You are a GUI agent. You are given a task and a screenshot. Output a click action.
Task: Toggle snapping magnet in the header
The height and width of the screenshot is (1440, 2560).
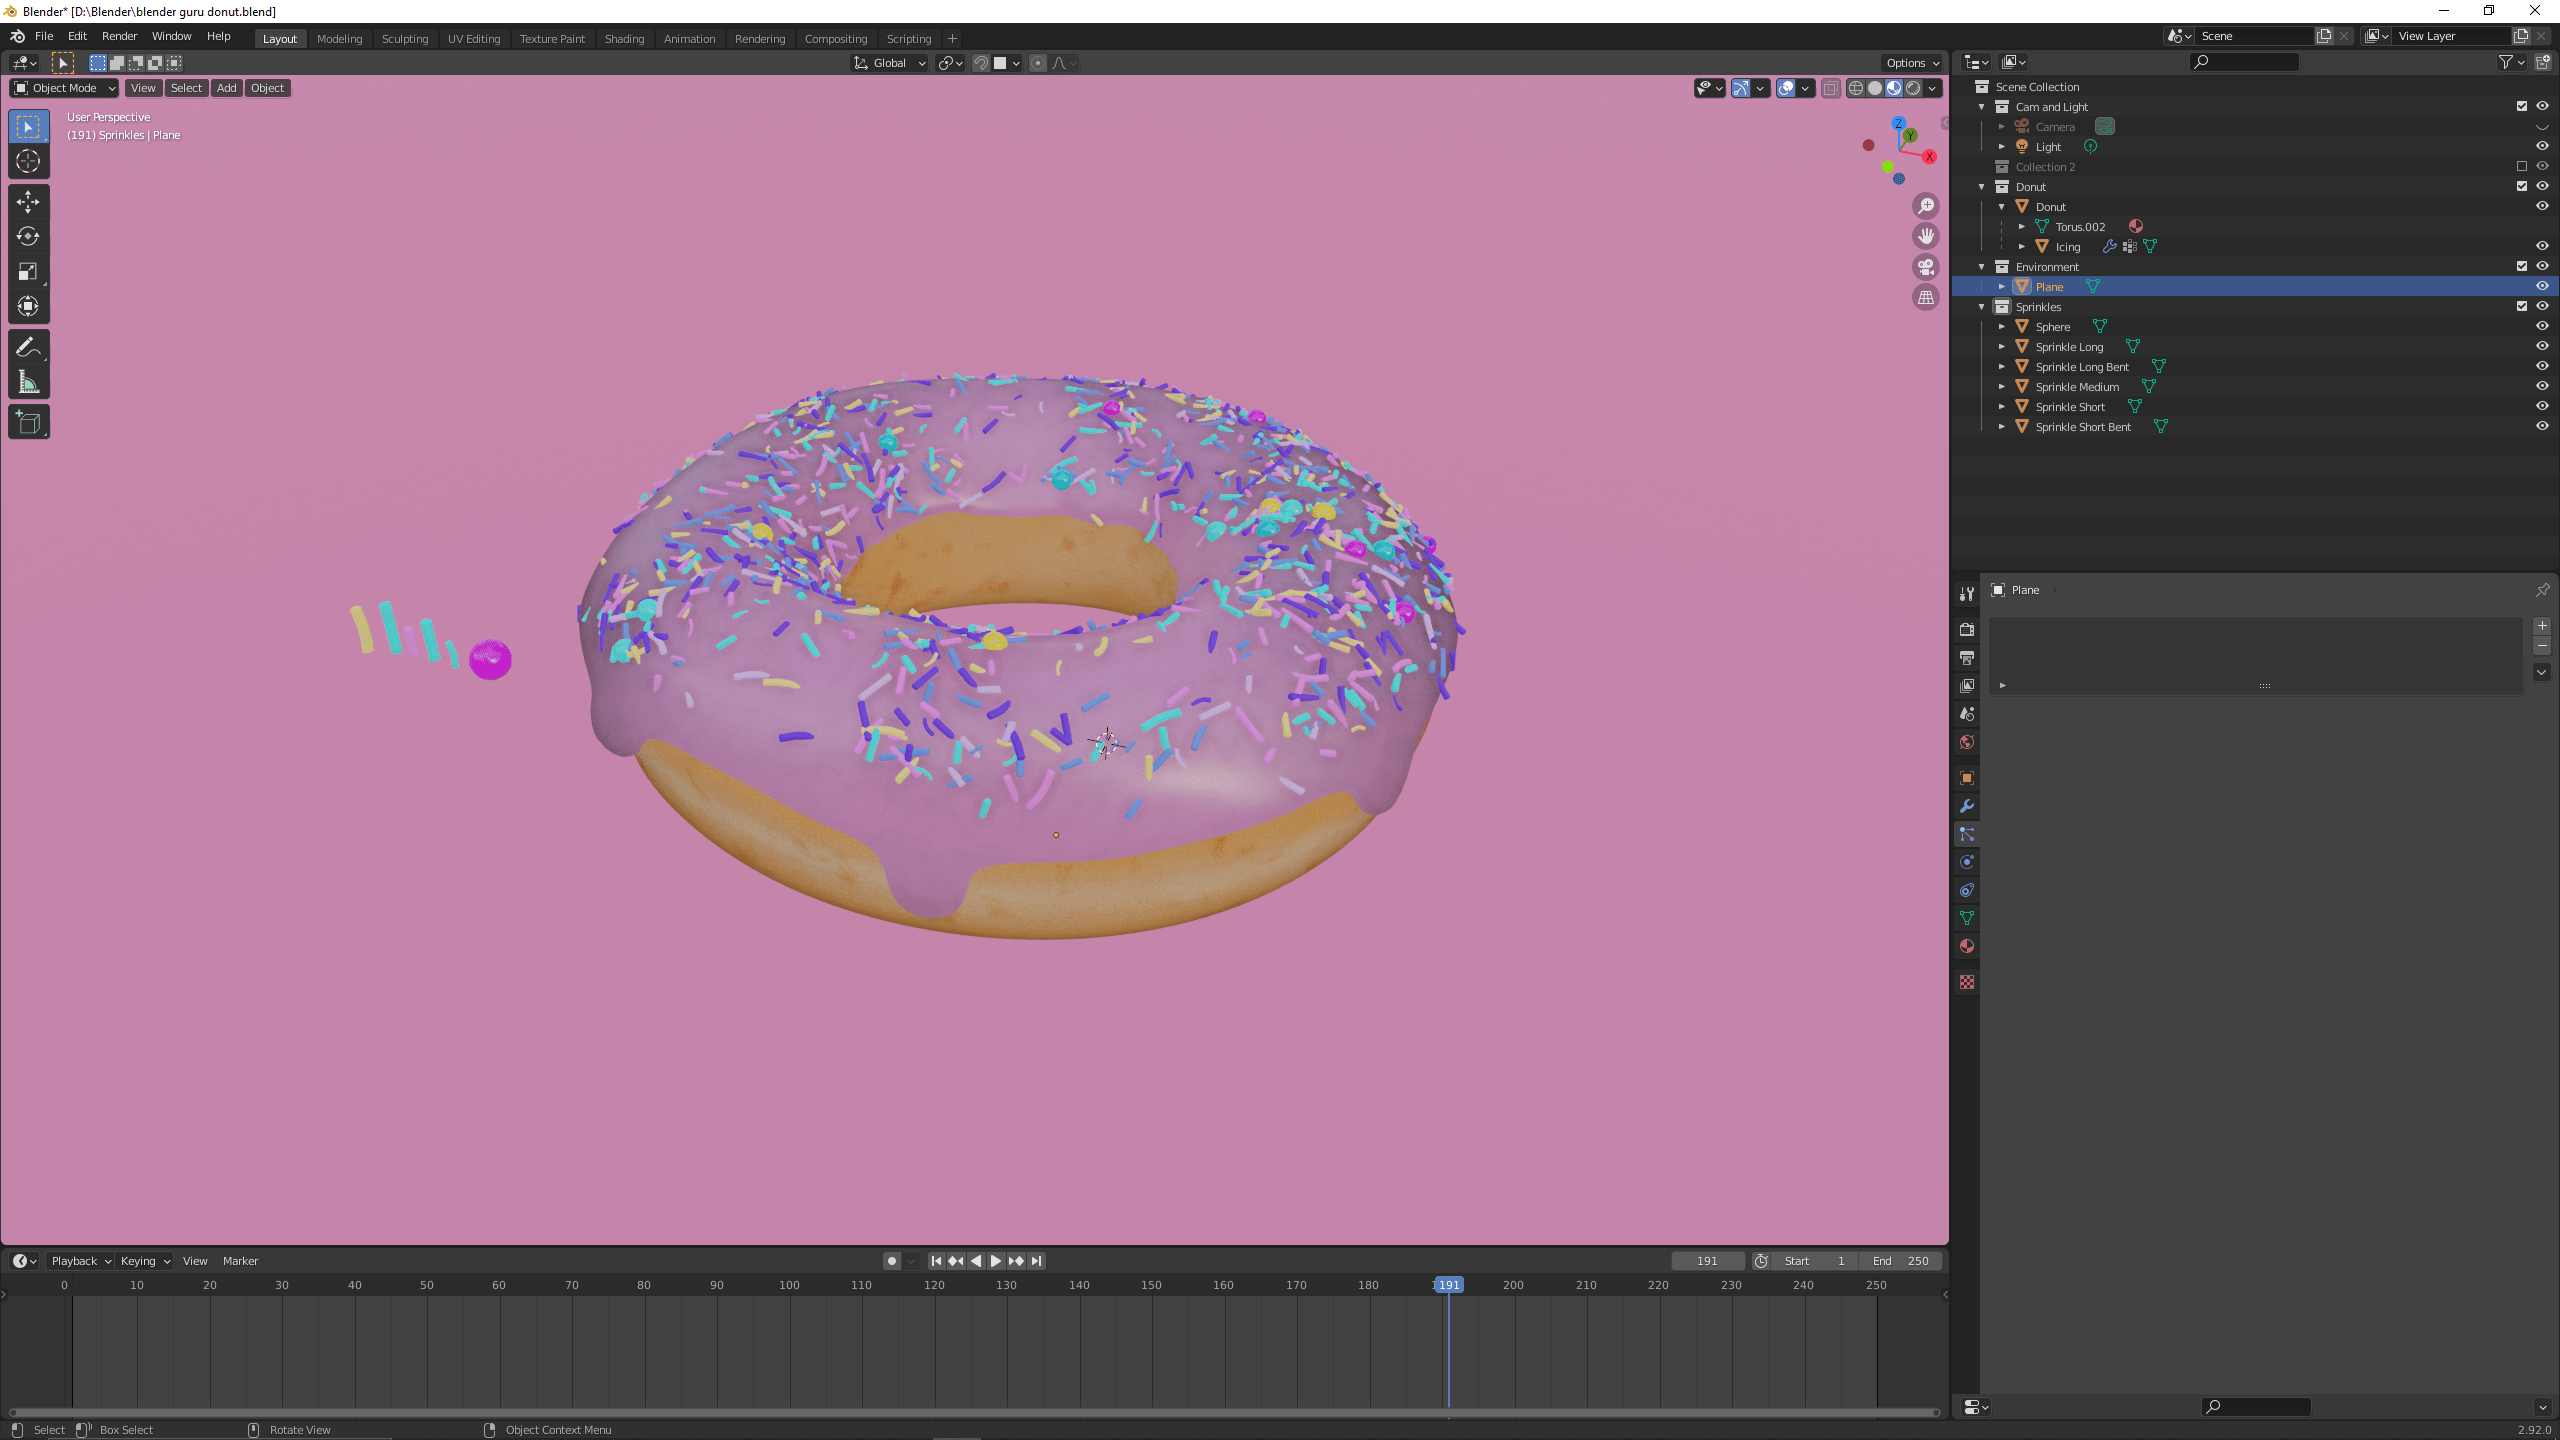[981, 63]
